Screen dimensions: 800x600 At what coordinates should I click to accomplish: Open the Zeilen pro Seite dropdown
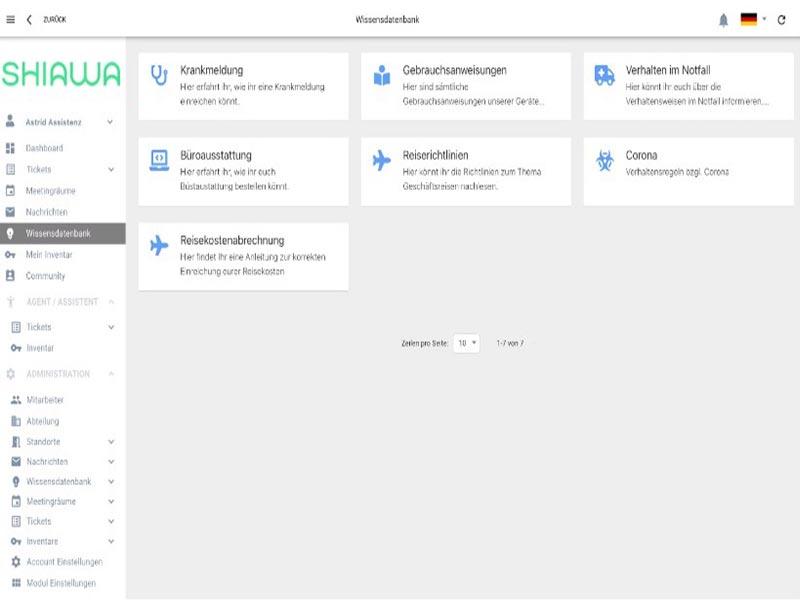pos(466,343)
